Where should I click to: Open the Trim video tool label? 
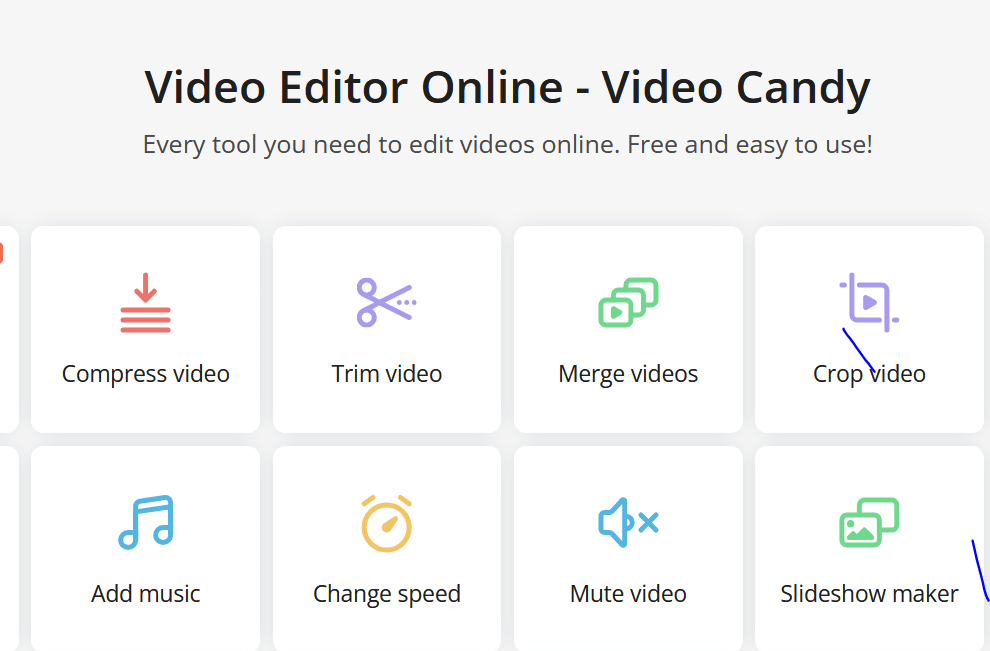coord(386,374)
